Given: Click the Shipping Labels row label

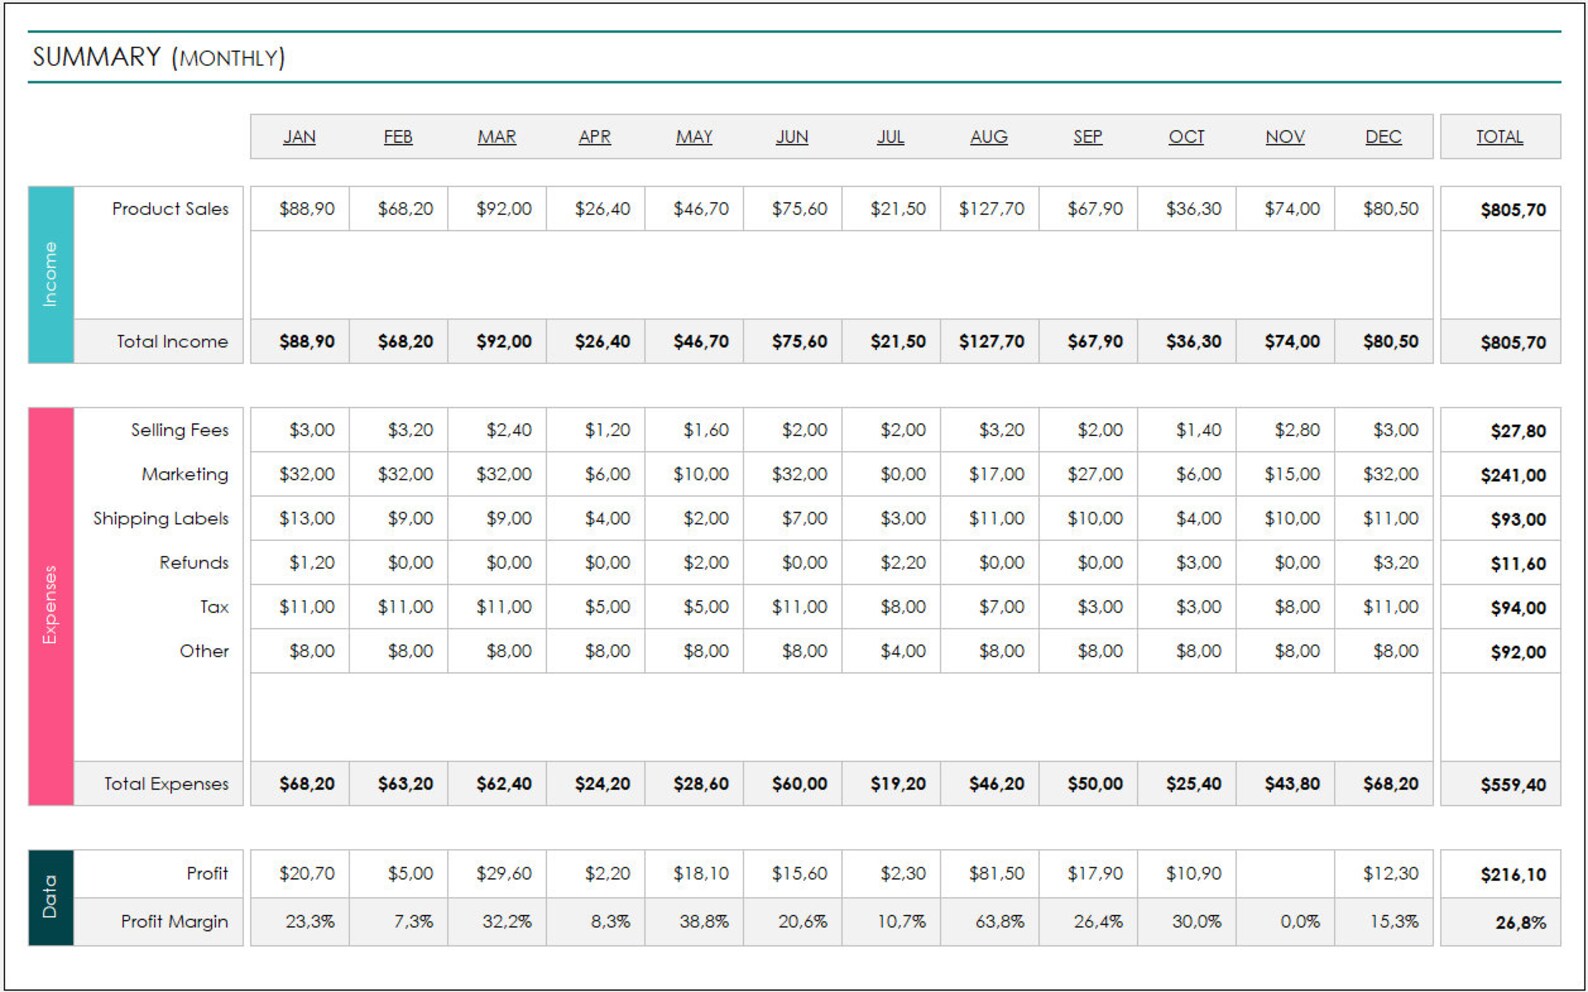Looking at the screenshot, I should (161, 519).
